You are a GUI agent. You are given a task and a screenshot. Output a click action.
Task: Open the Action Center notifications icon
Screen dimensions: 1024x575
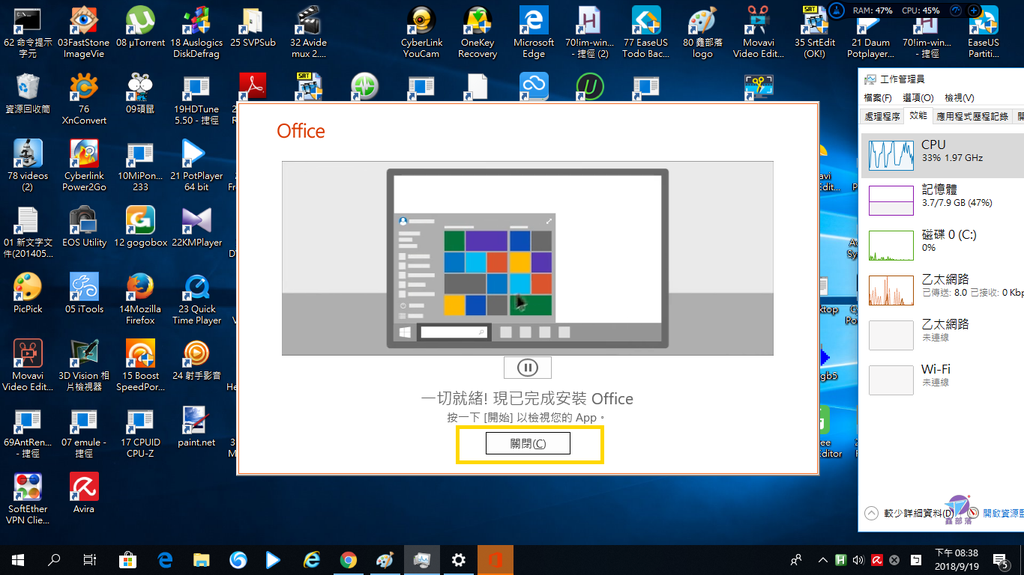(1000, 560)
